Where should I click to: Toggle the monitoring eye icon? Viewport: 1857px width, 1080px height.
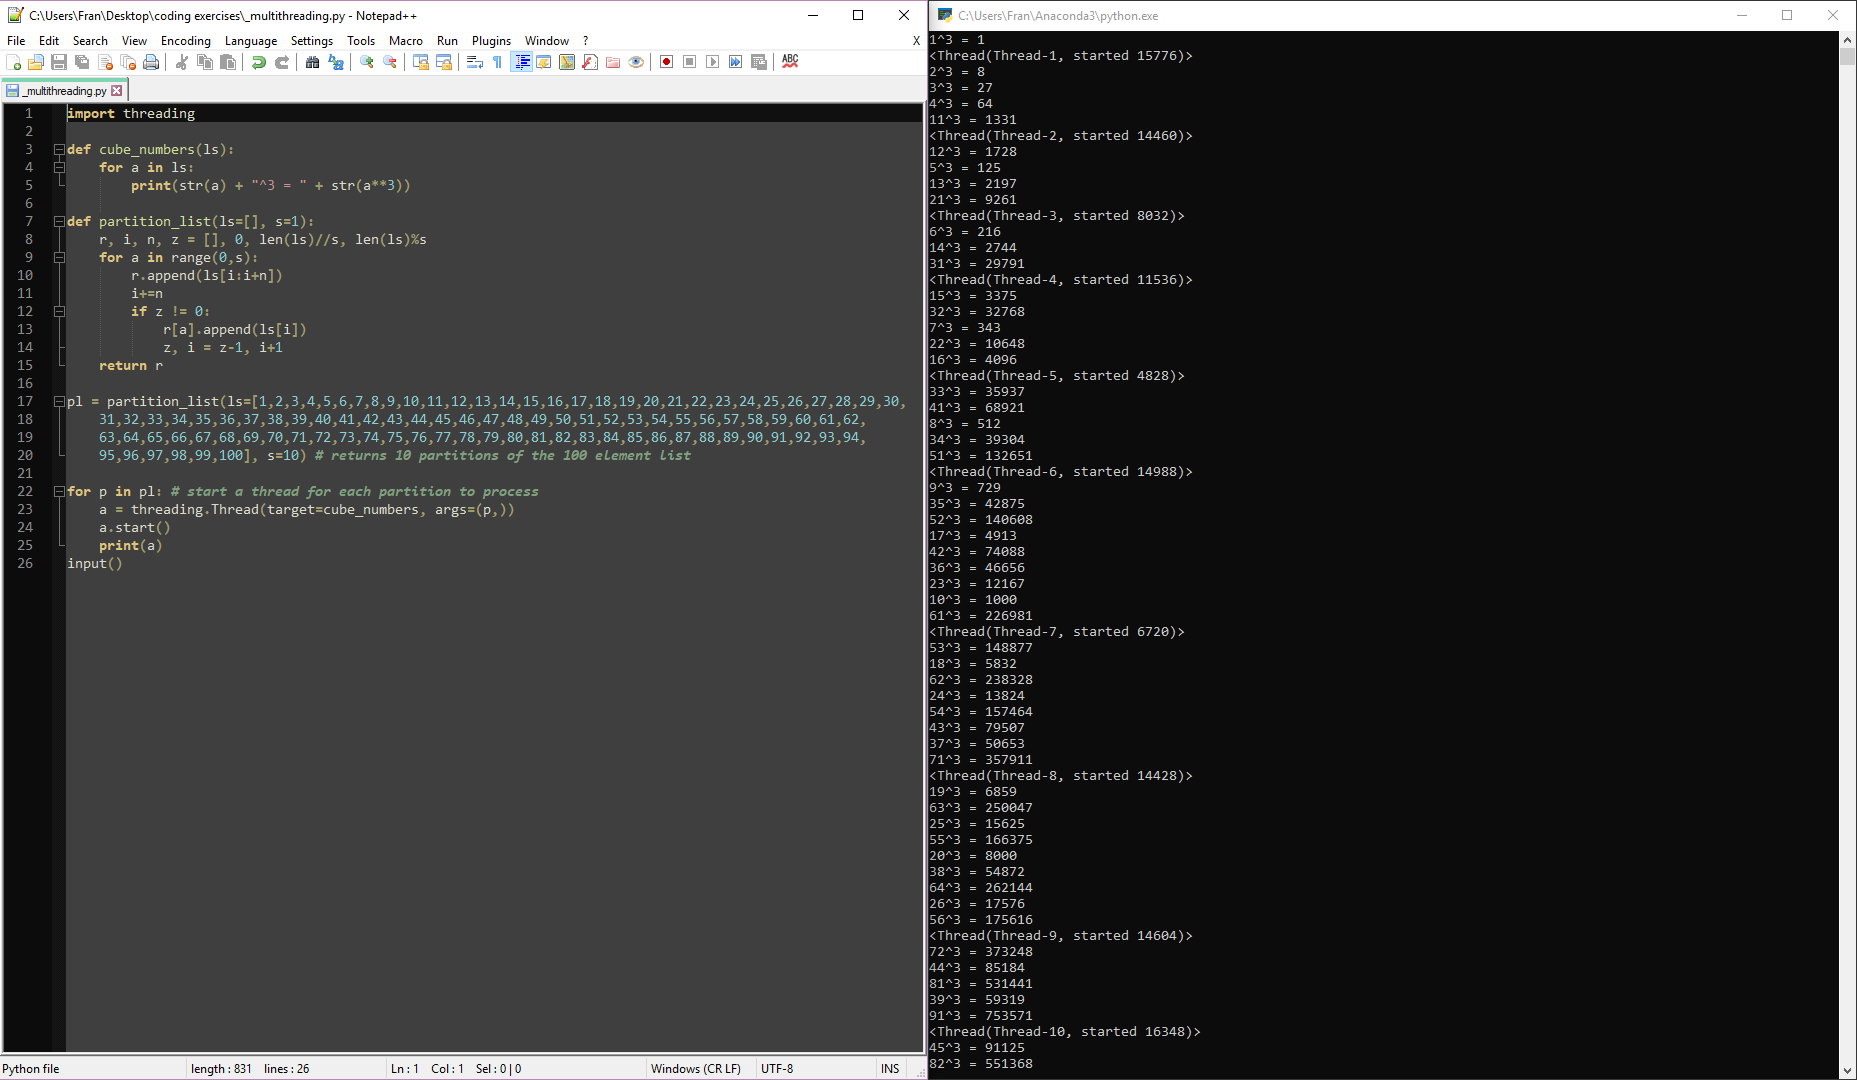(636, 62)
